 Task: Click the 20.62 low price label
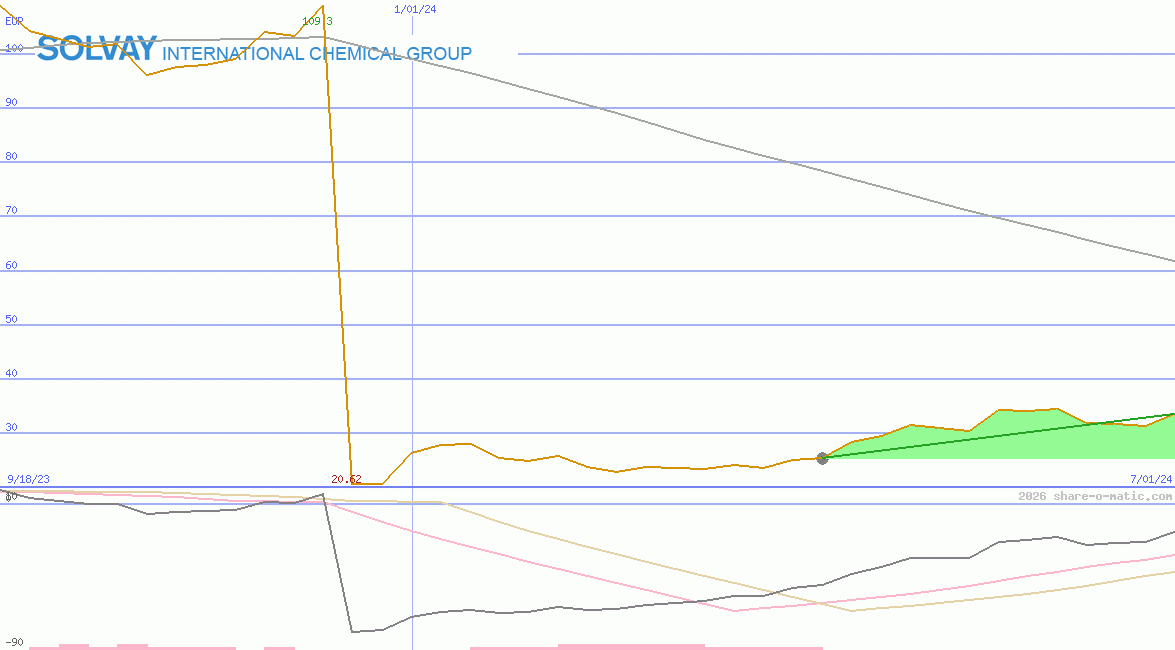click(x=346, y=479)
